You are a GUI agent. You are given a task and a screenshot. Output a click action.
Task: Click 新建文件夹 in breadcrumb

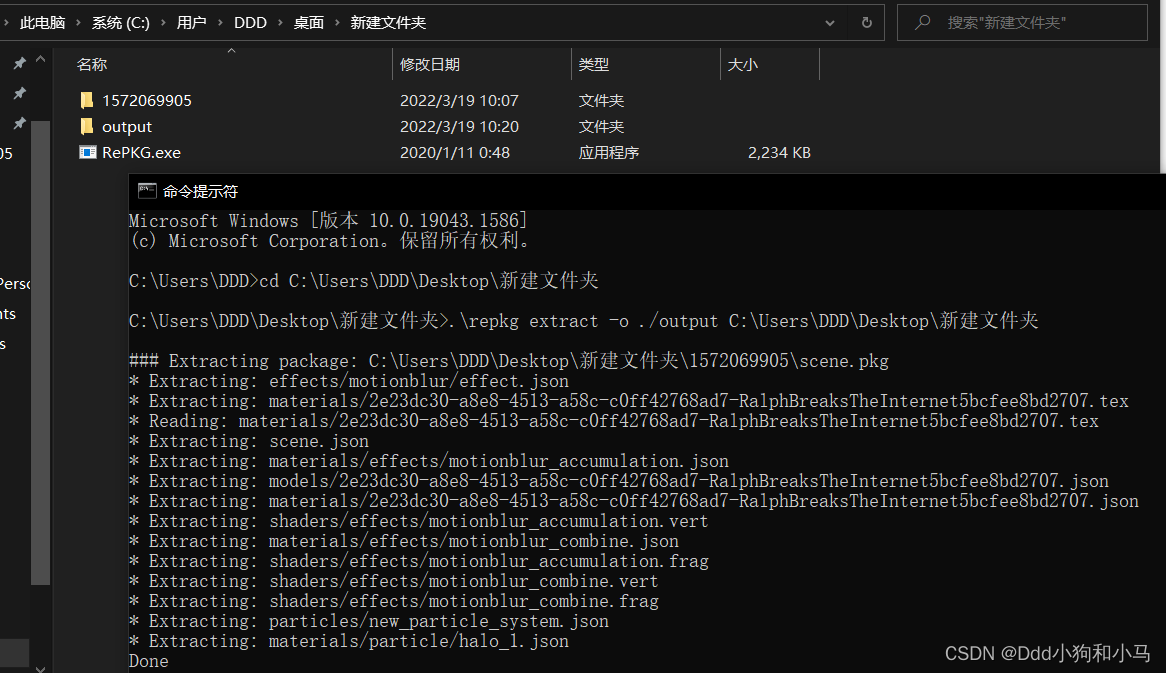coord(388,23)
